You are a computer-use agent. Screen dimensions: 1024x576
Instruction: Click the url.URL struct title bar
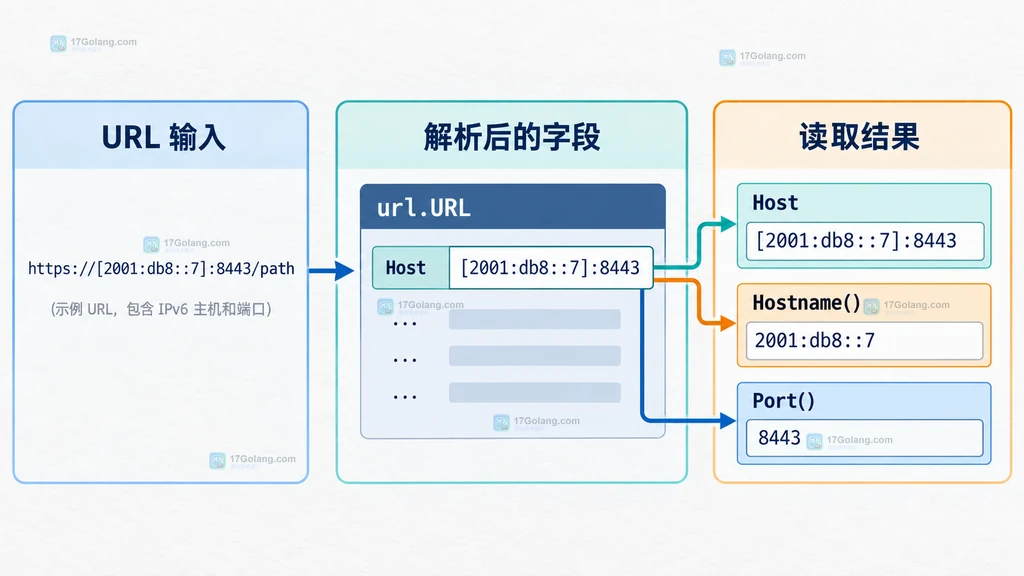(513, 207)
